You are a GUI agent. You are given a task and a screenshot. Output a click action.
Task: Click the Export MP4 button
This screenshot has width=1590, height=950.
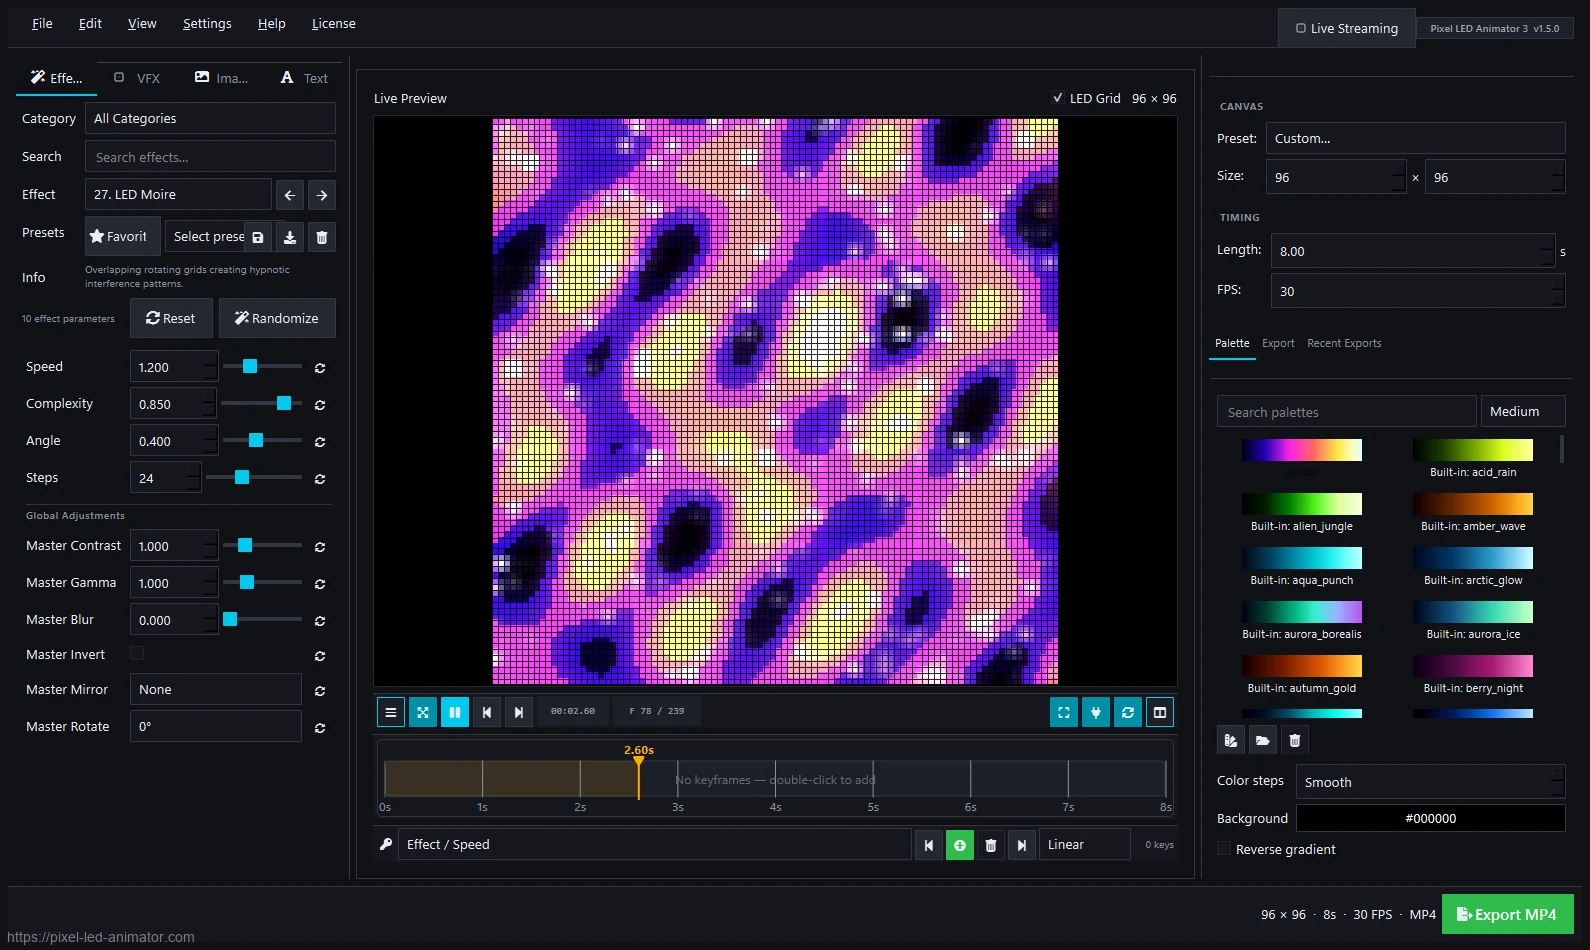(1508, 914)
